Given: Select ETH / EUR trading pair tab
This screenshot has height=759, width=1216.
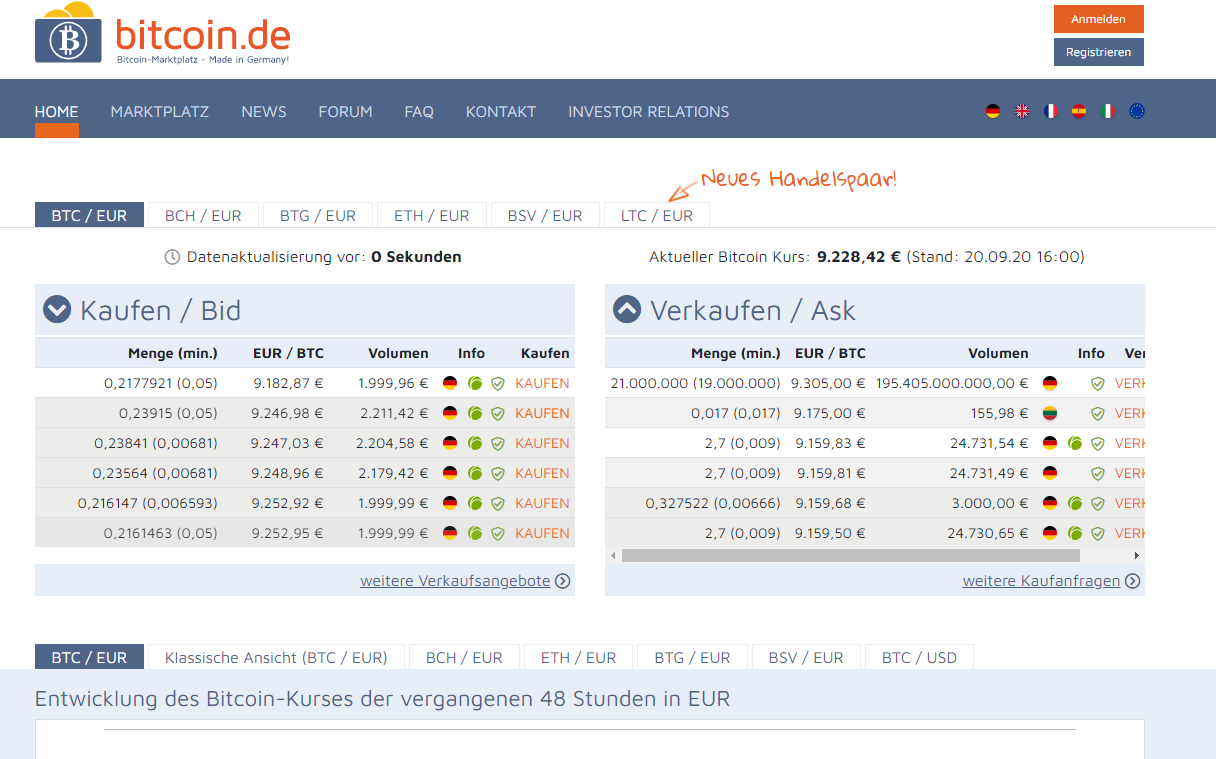Looking at the screenshot, I should coord(432,215).
